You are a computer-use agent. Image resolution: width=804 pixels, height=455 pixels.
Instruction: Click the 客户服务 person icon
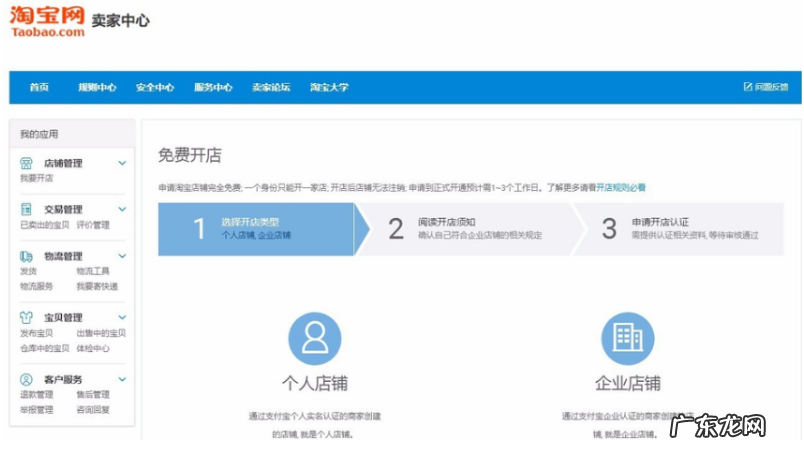pyautogui.click(x=26, y=380)
